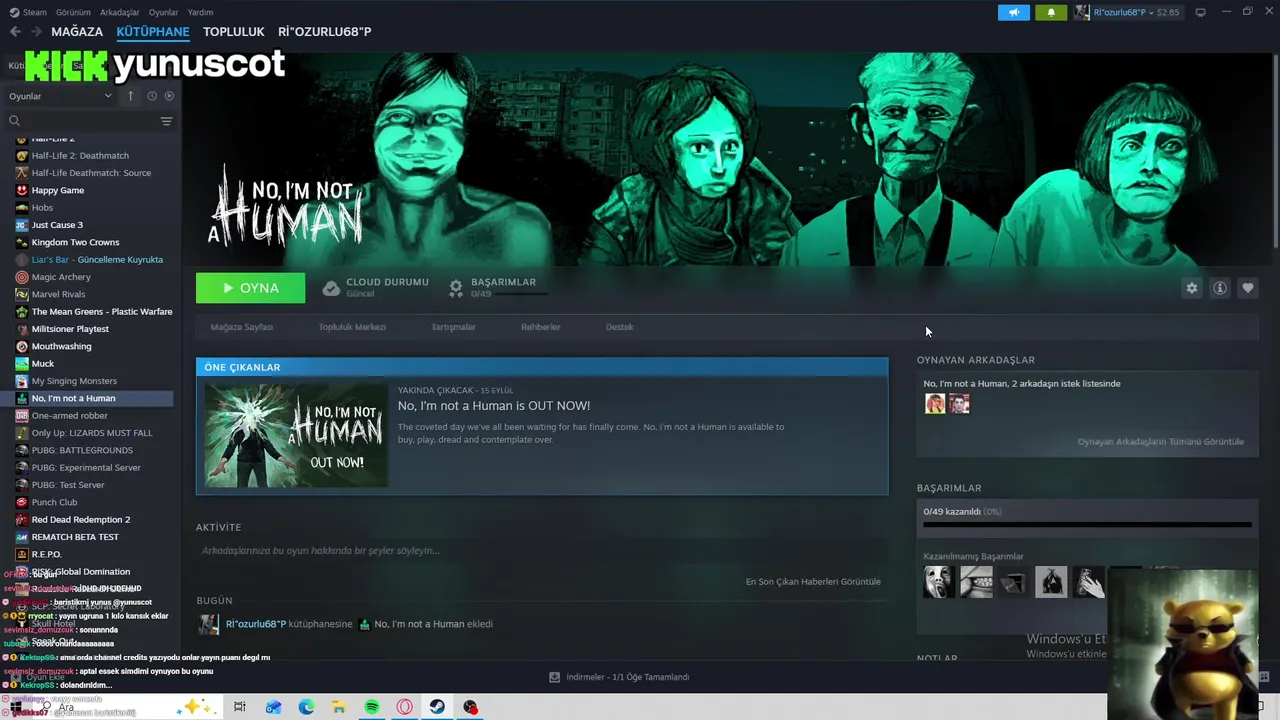Open Task View taskbar icon

point(240,707)
